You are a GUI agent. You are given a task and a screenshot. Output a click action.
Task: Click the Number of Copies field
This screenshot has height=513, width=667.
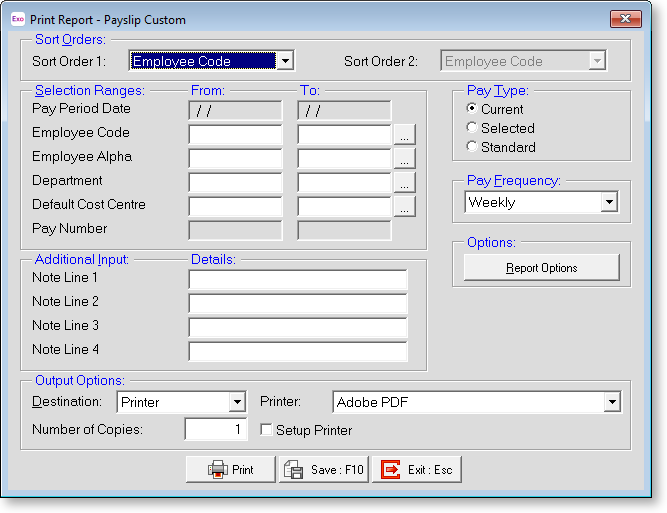(216, 430)
